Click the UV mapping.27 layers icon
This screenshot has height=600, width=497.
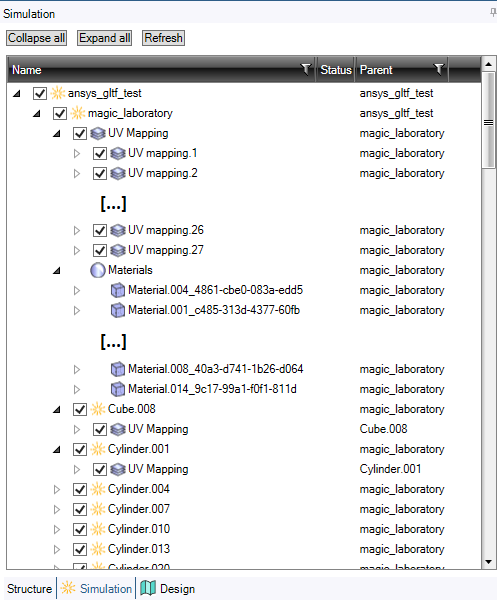[x=118, y=250]
